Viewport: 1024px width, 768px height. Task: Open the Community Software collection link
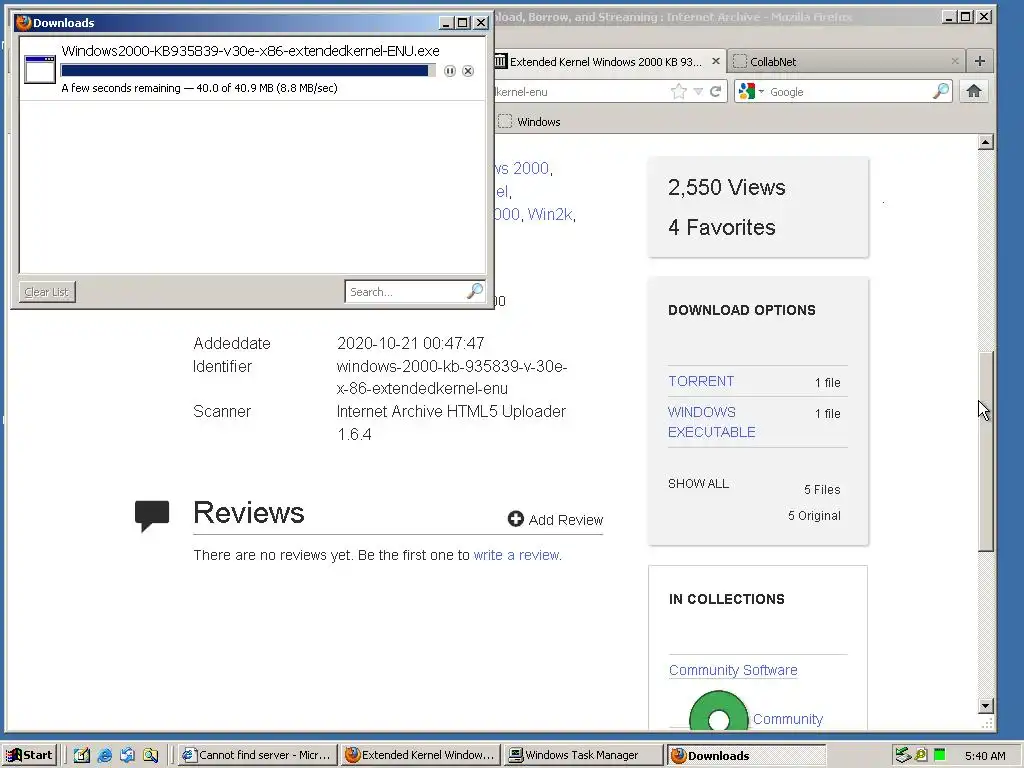733,670
